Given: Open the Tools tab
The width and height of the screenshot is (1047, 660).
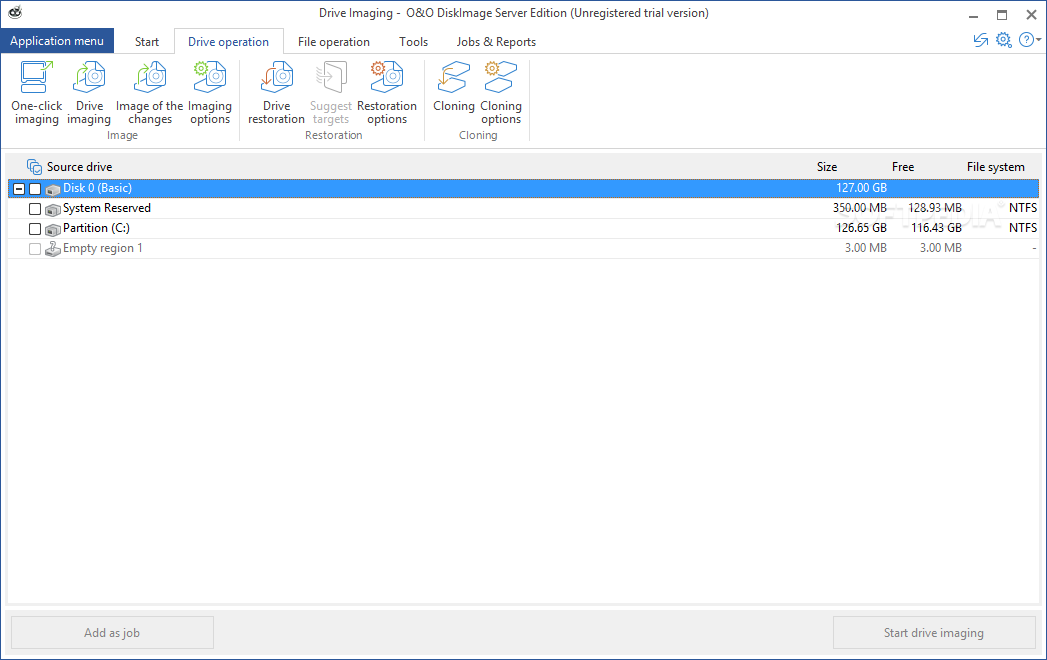Looking at the screenshot, I should (x=413, y=41).
